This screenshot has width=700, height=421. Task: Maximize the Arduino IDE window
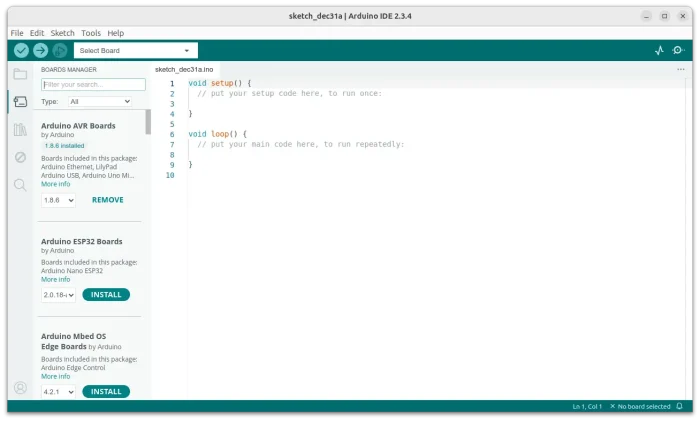[664, 16]
